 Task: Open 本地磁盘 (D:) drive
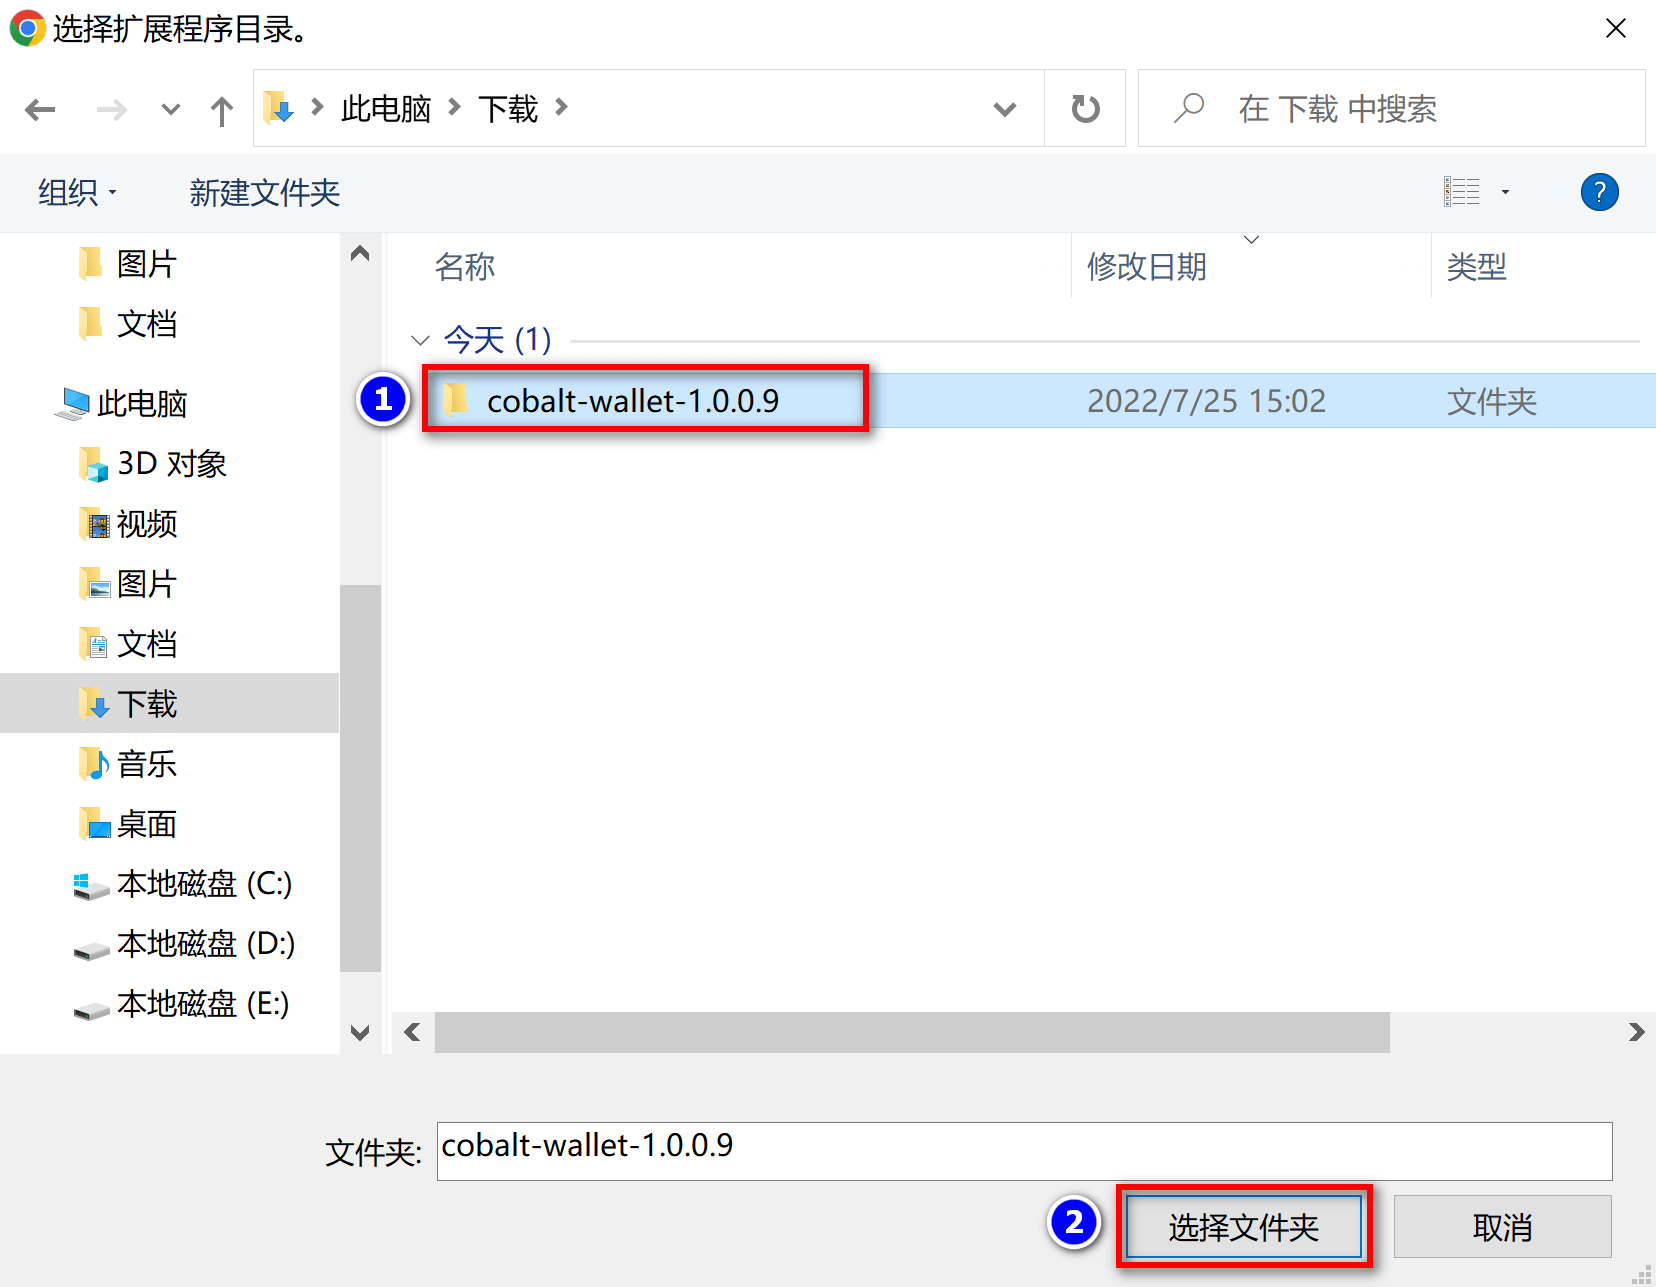[x=205, y=944]
